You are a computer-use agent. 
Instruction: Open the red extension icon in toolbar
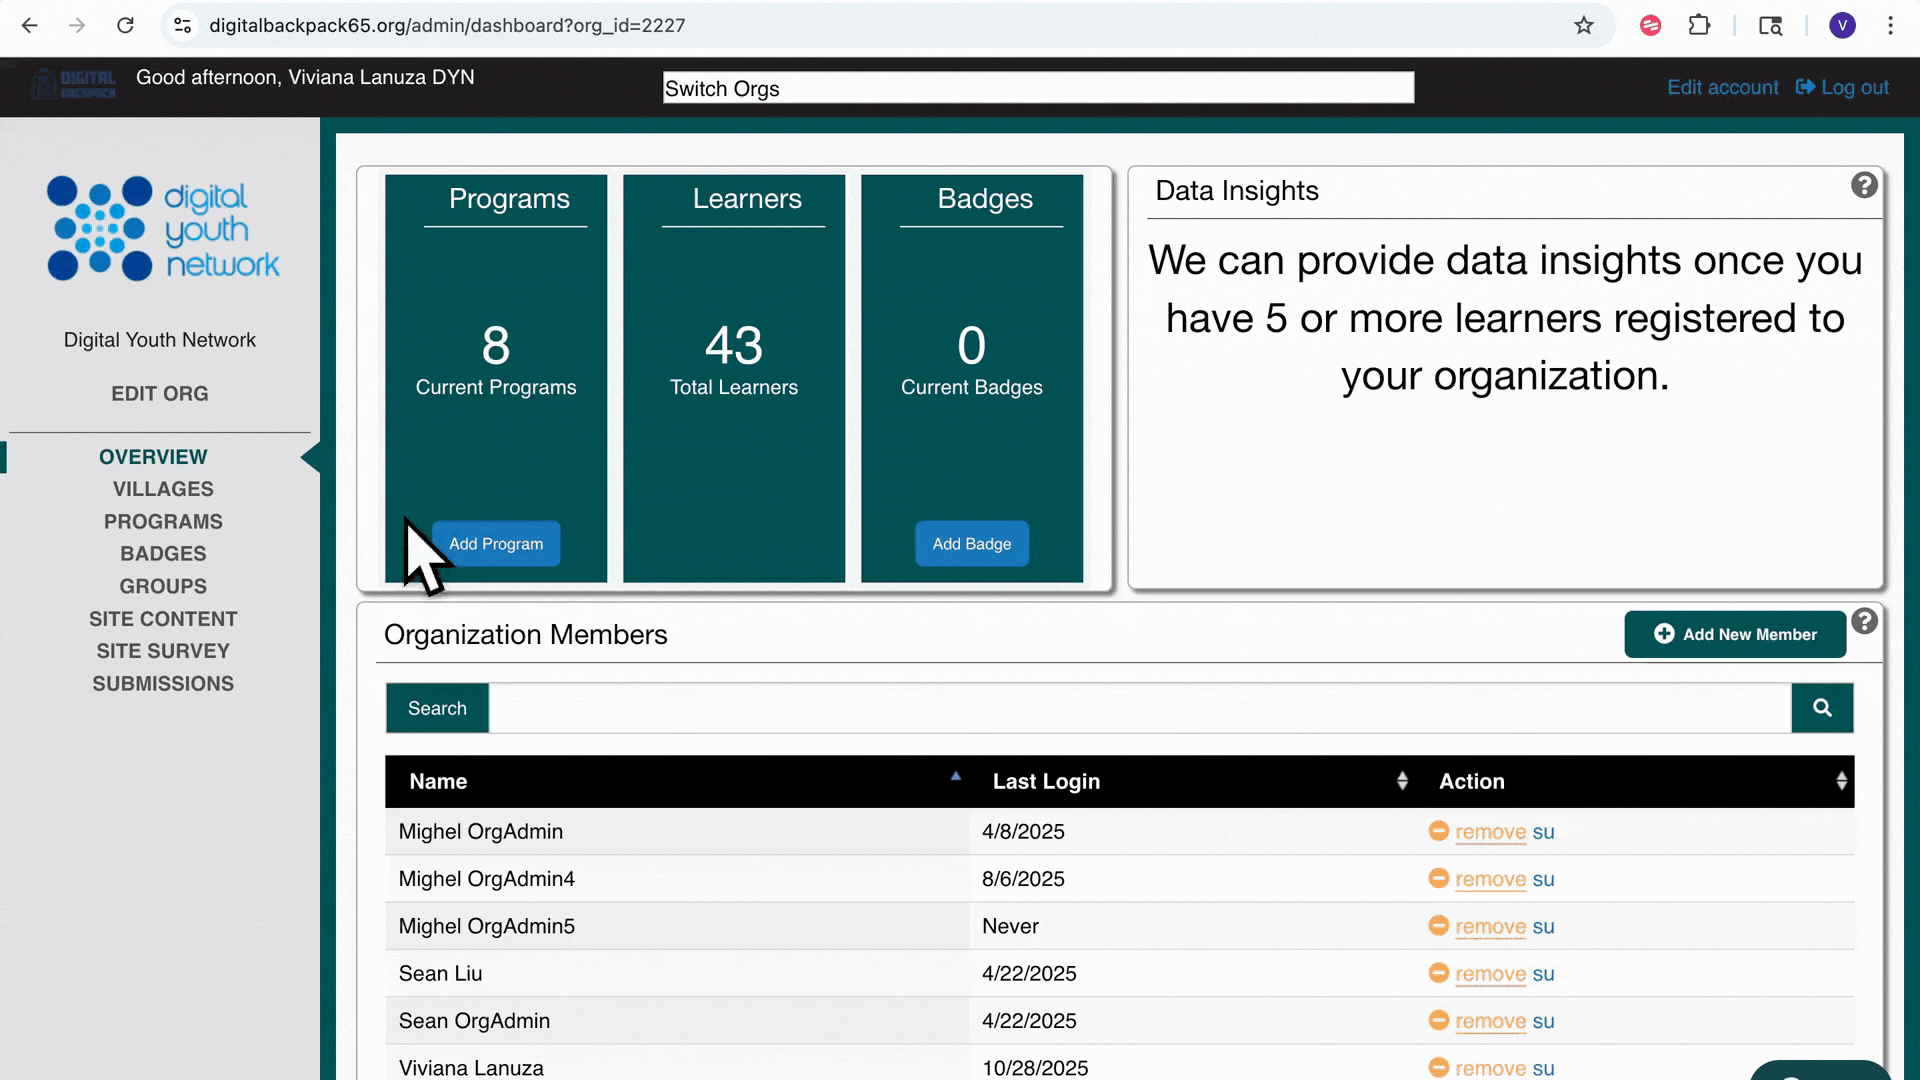coord(1651,25)
